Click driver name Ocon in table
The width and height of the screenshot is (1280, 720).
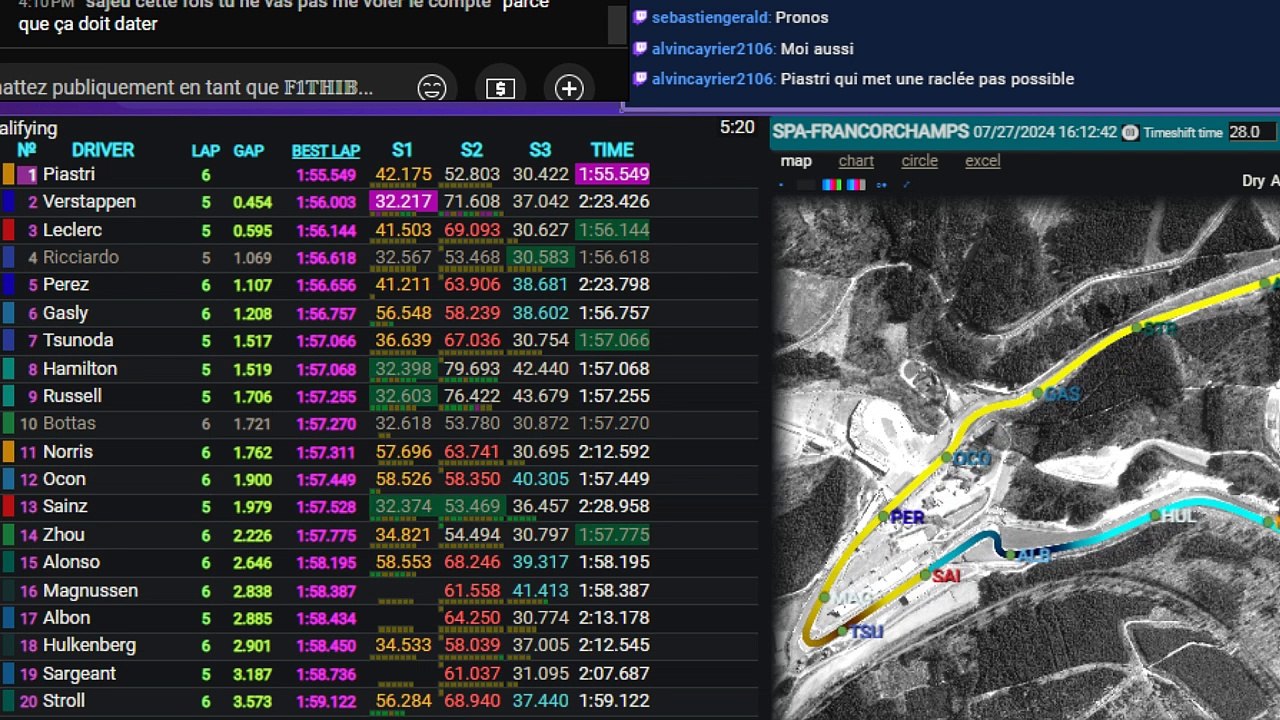pos(64,479)
